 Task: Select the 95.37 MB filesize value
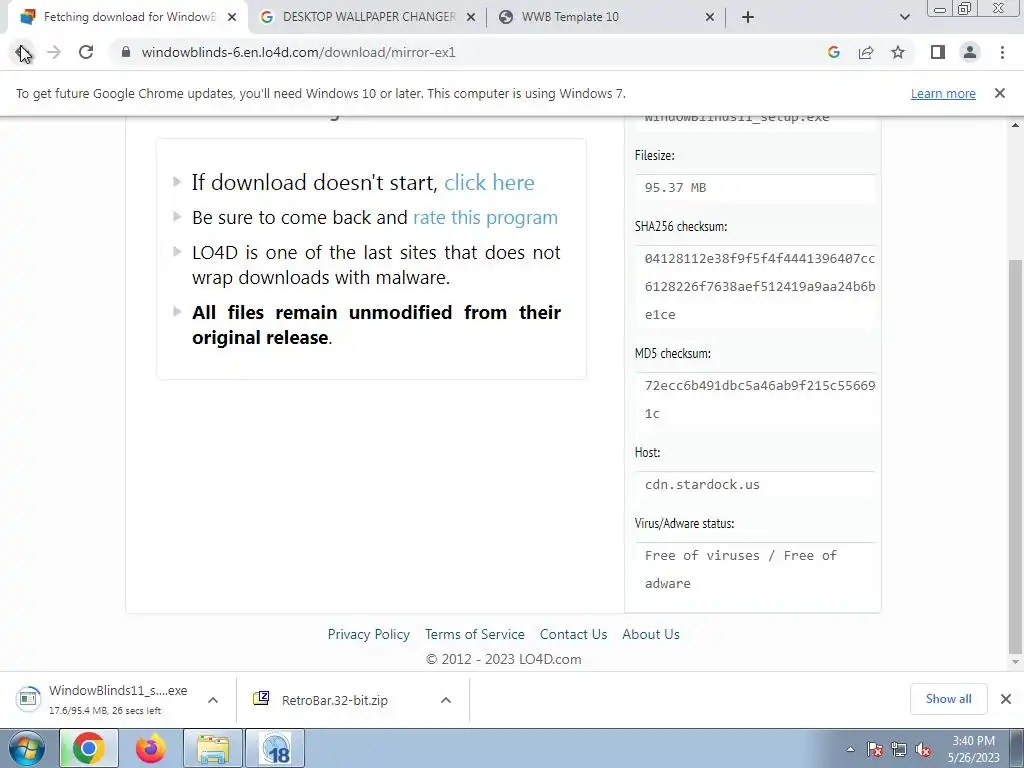click(x=675, y=187)
